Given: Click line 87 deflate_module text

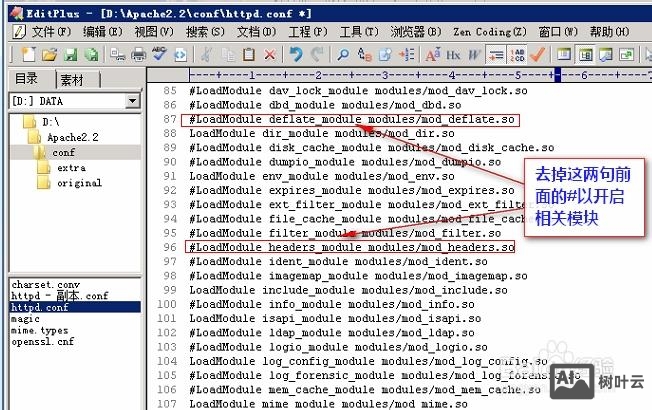Looking at the screenshot, I should pos(351,119).
